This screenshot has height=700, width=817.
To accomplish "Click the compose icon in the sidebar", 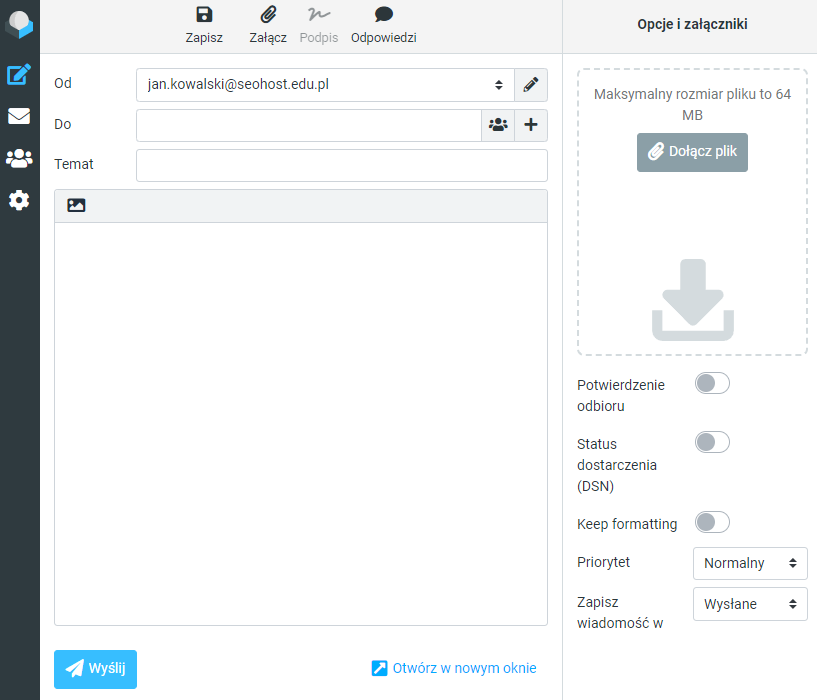I will (x=19, y=75).
